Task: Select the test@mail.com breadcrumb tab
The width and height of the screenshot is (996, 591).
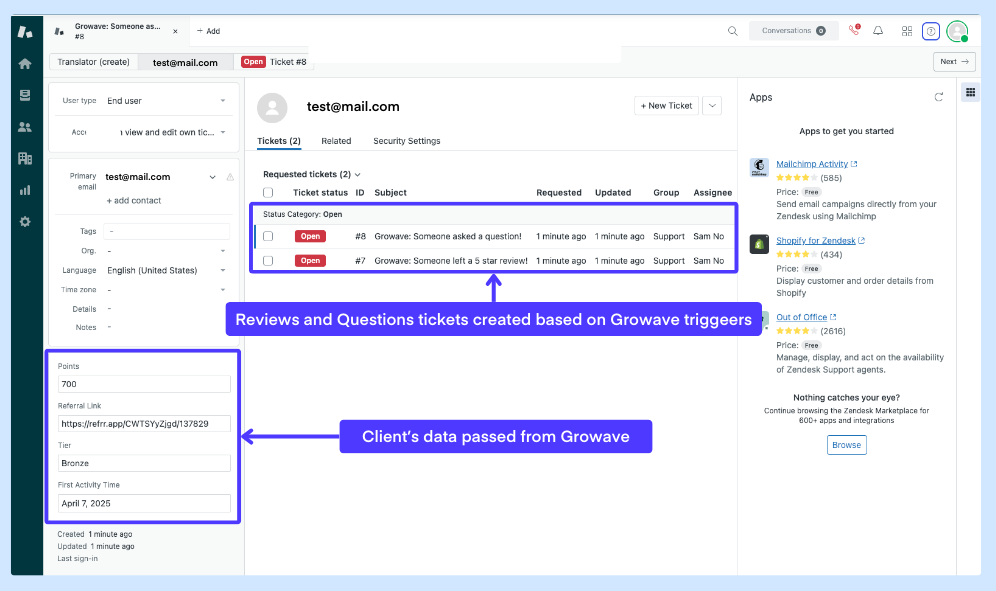Action: [185, 62]
